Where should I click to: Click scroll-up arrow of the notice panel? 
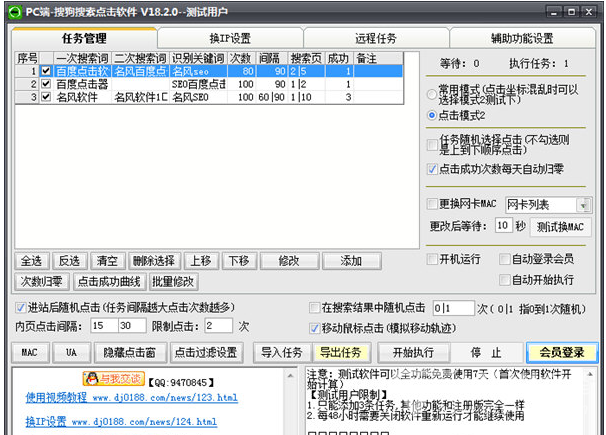(590, 374)
